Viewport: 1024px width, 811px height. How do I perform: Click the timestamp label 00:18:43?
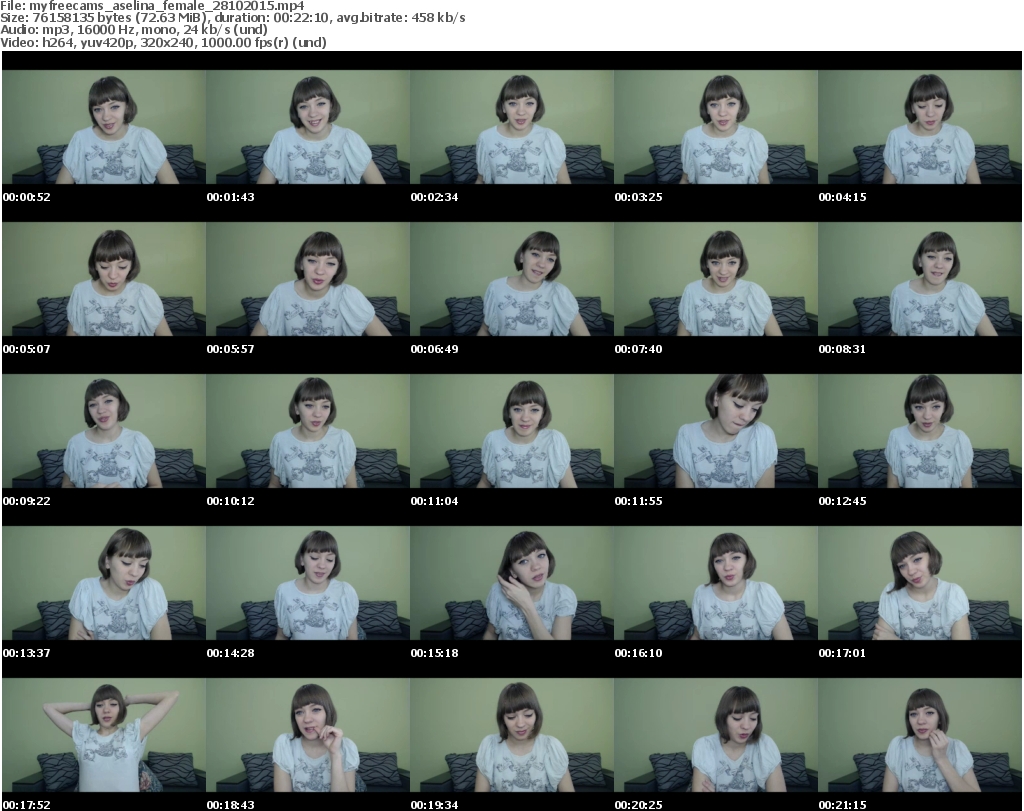point(231,805)
